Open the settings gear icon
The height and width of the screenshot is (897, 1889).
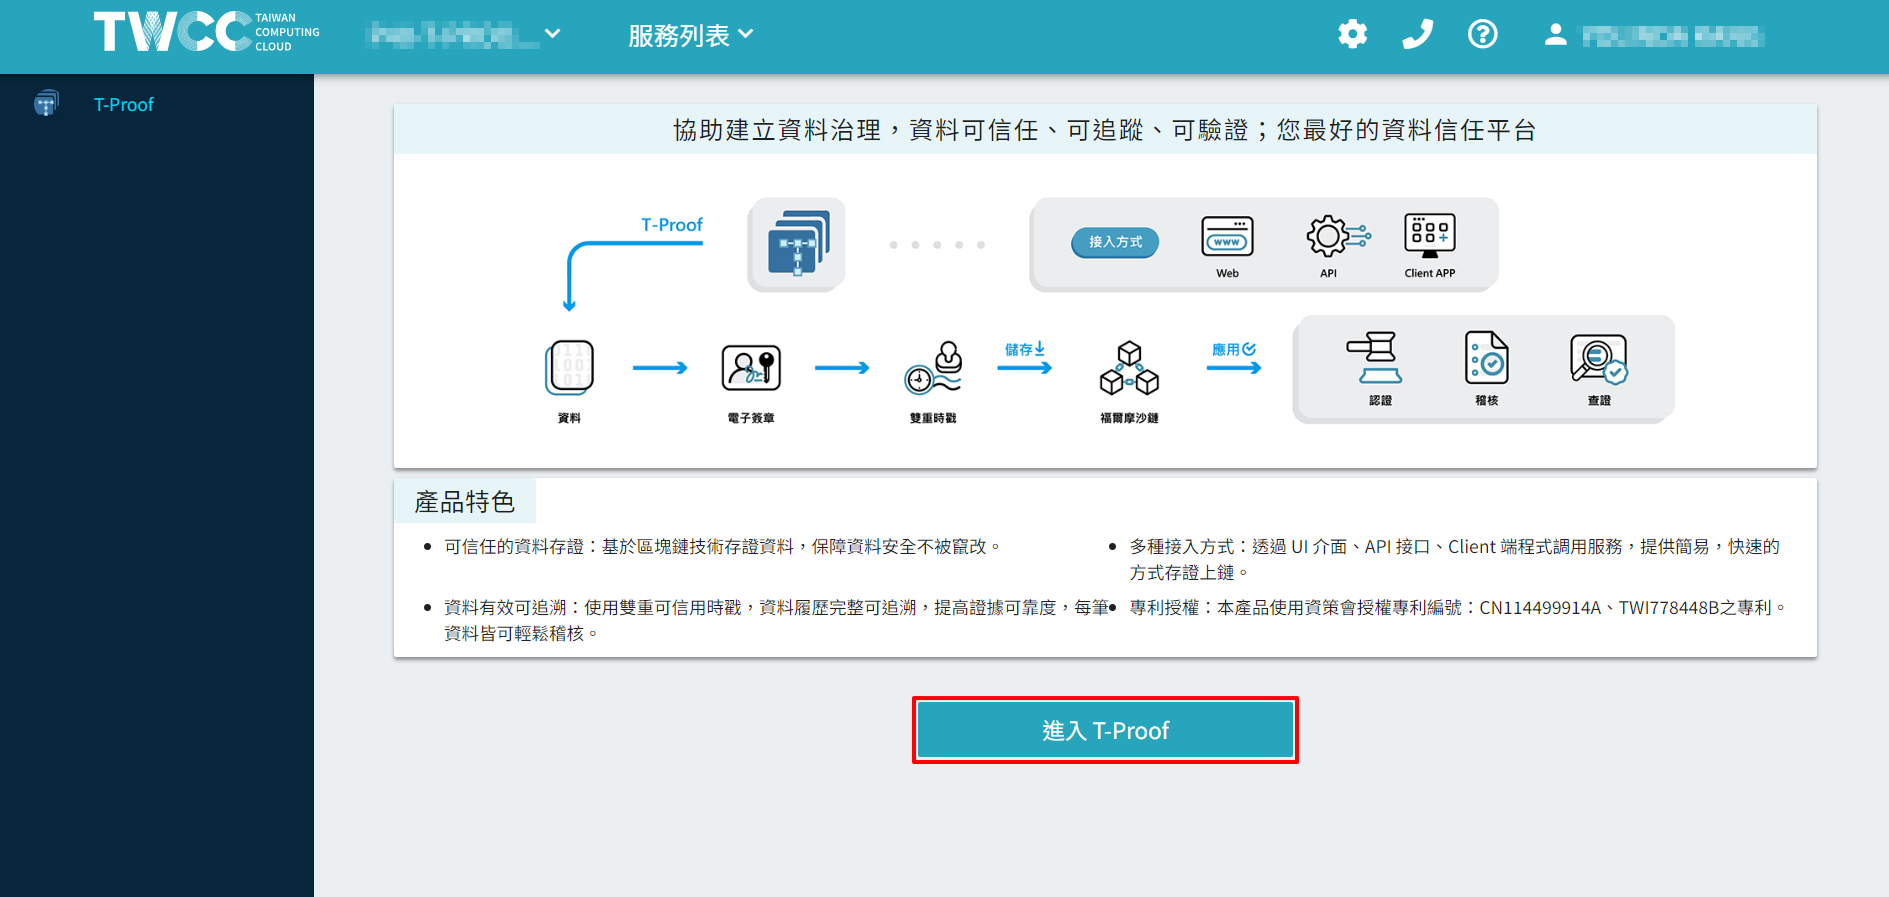click(x=1352, y=34)
